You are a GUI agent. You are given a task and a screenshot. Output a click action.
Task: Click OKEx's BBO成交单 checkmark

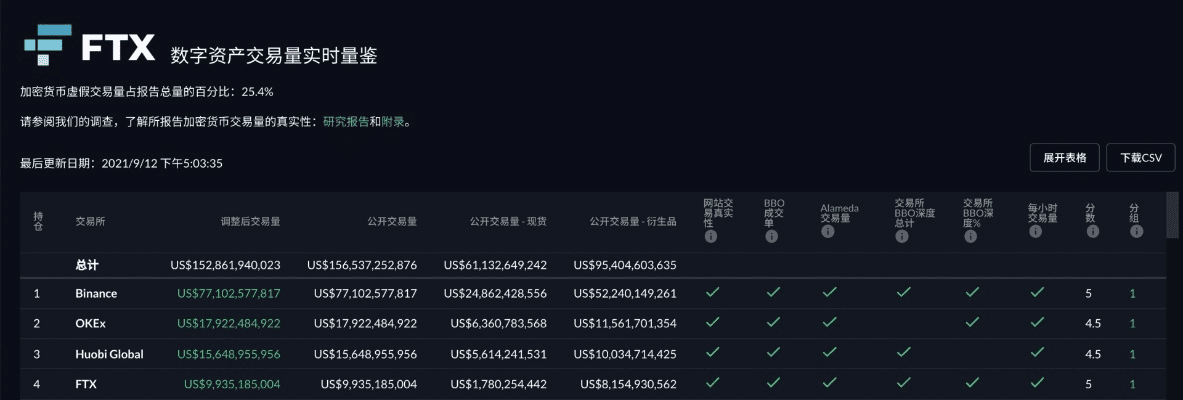[773, 323]
